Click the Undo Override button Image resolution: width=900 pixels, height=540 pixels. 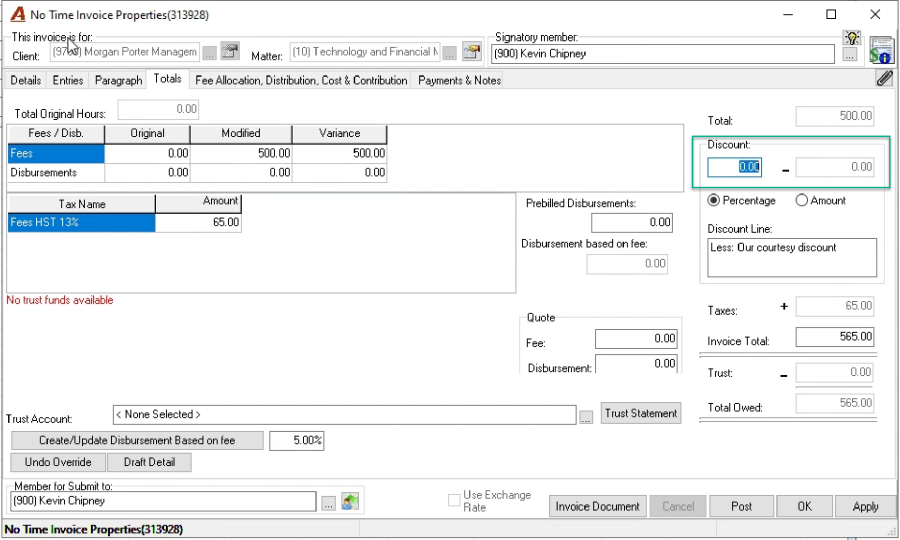pyautogui.click(x=58, y=462)
